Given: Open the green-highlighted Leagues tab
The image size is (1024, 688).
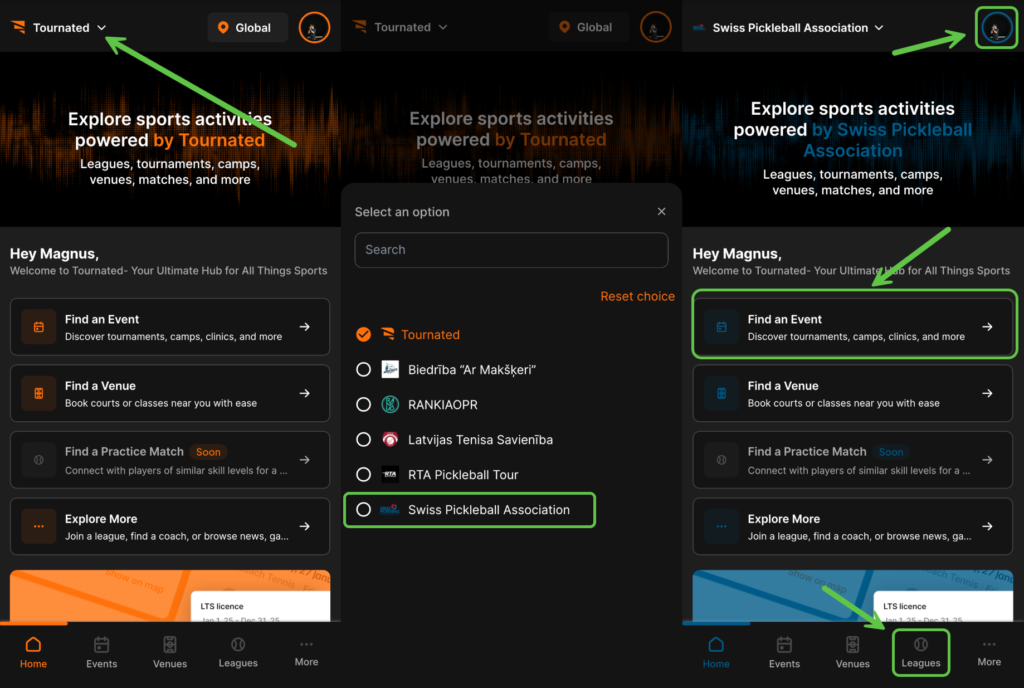Looking at the screenshot, I should click(x=921, y=653).
